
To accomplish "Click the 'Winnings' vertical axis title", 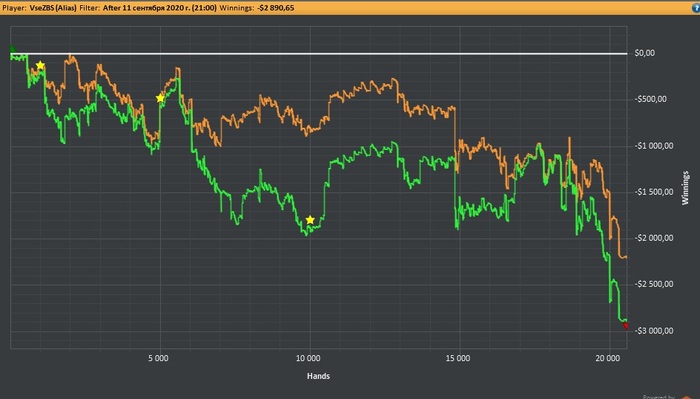I will coord(685,188).
